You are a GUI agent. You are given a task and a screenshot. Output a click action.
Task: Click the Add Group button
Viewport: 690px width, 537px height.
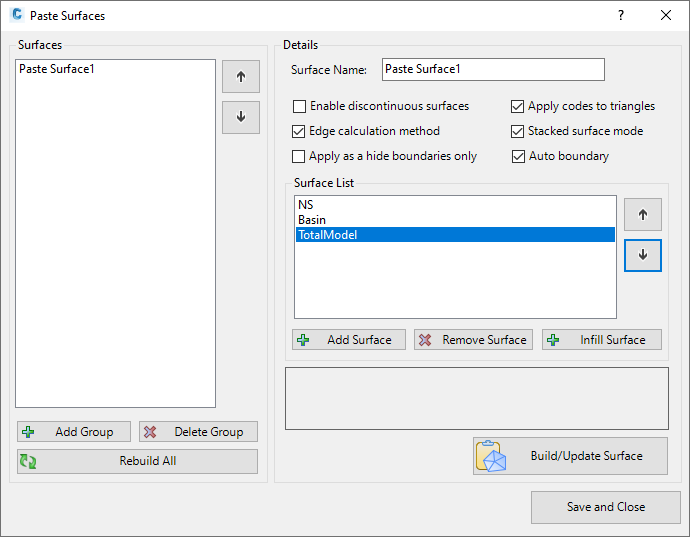point(73,432)
